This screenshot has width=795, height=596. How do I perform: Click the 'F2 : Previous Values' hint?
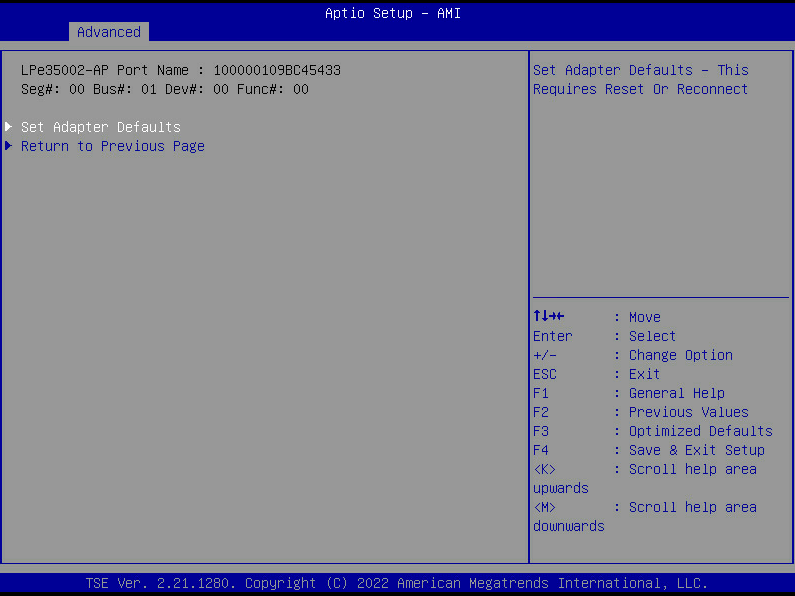(641, 412)
